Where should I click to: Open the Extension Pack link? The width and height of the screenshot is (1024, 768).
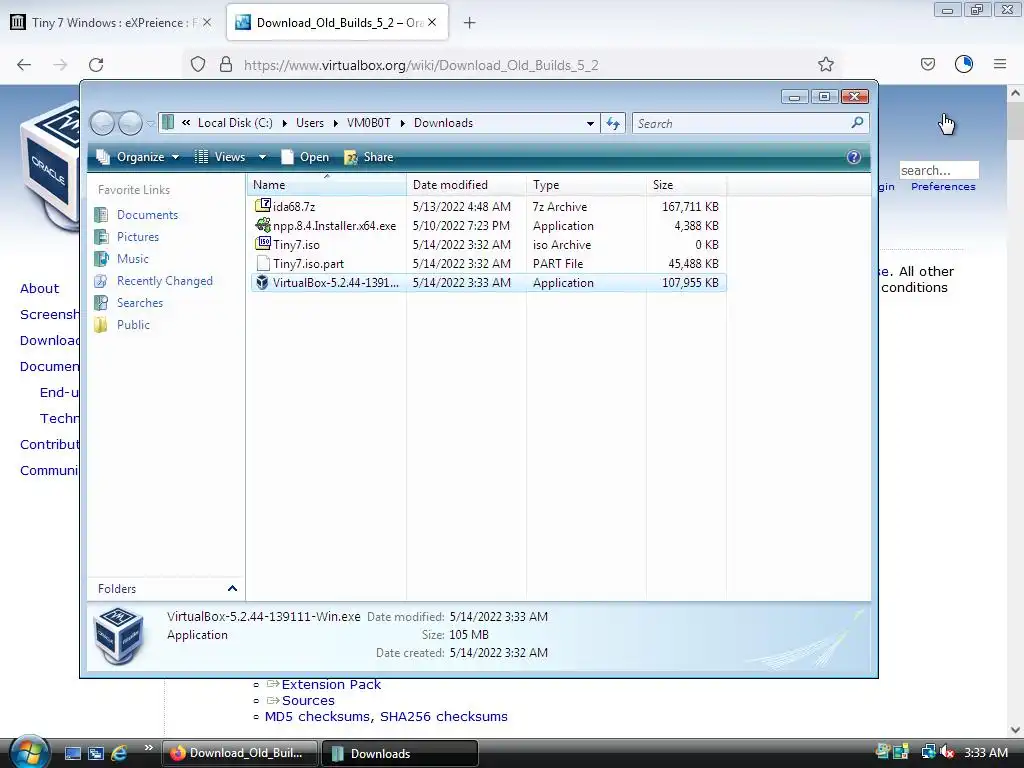tap(331, 684)
